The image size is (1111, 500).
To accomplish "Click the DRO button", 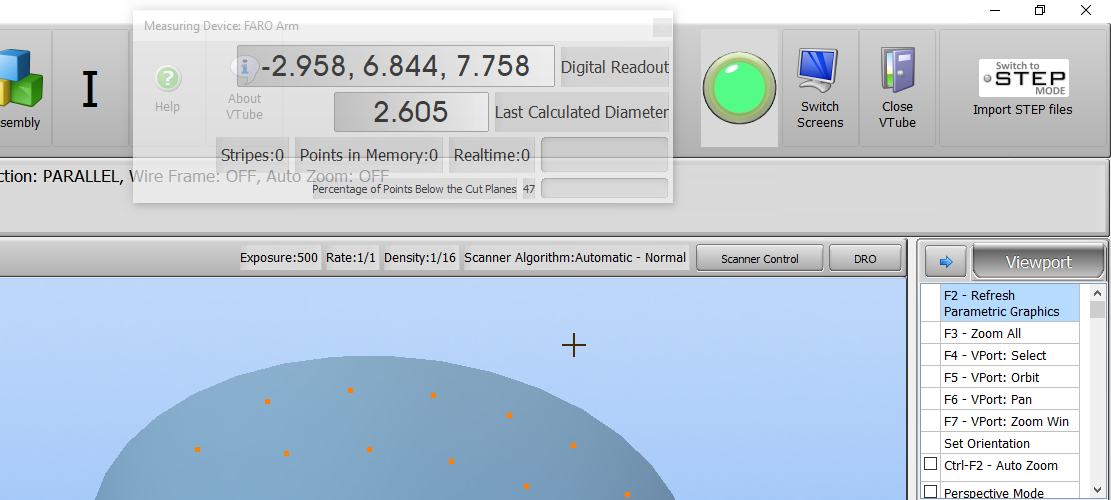I will click(x=865, y=259).
